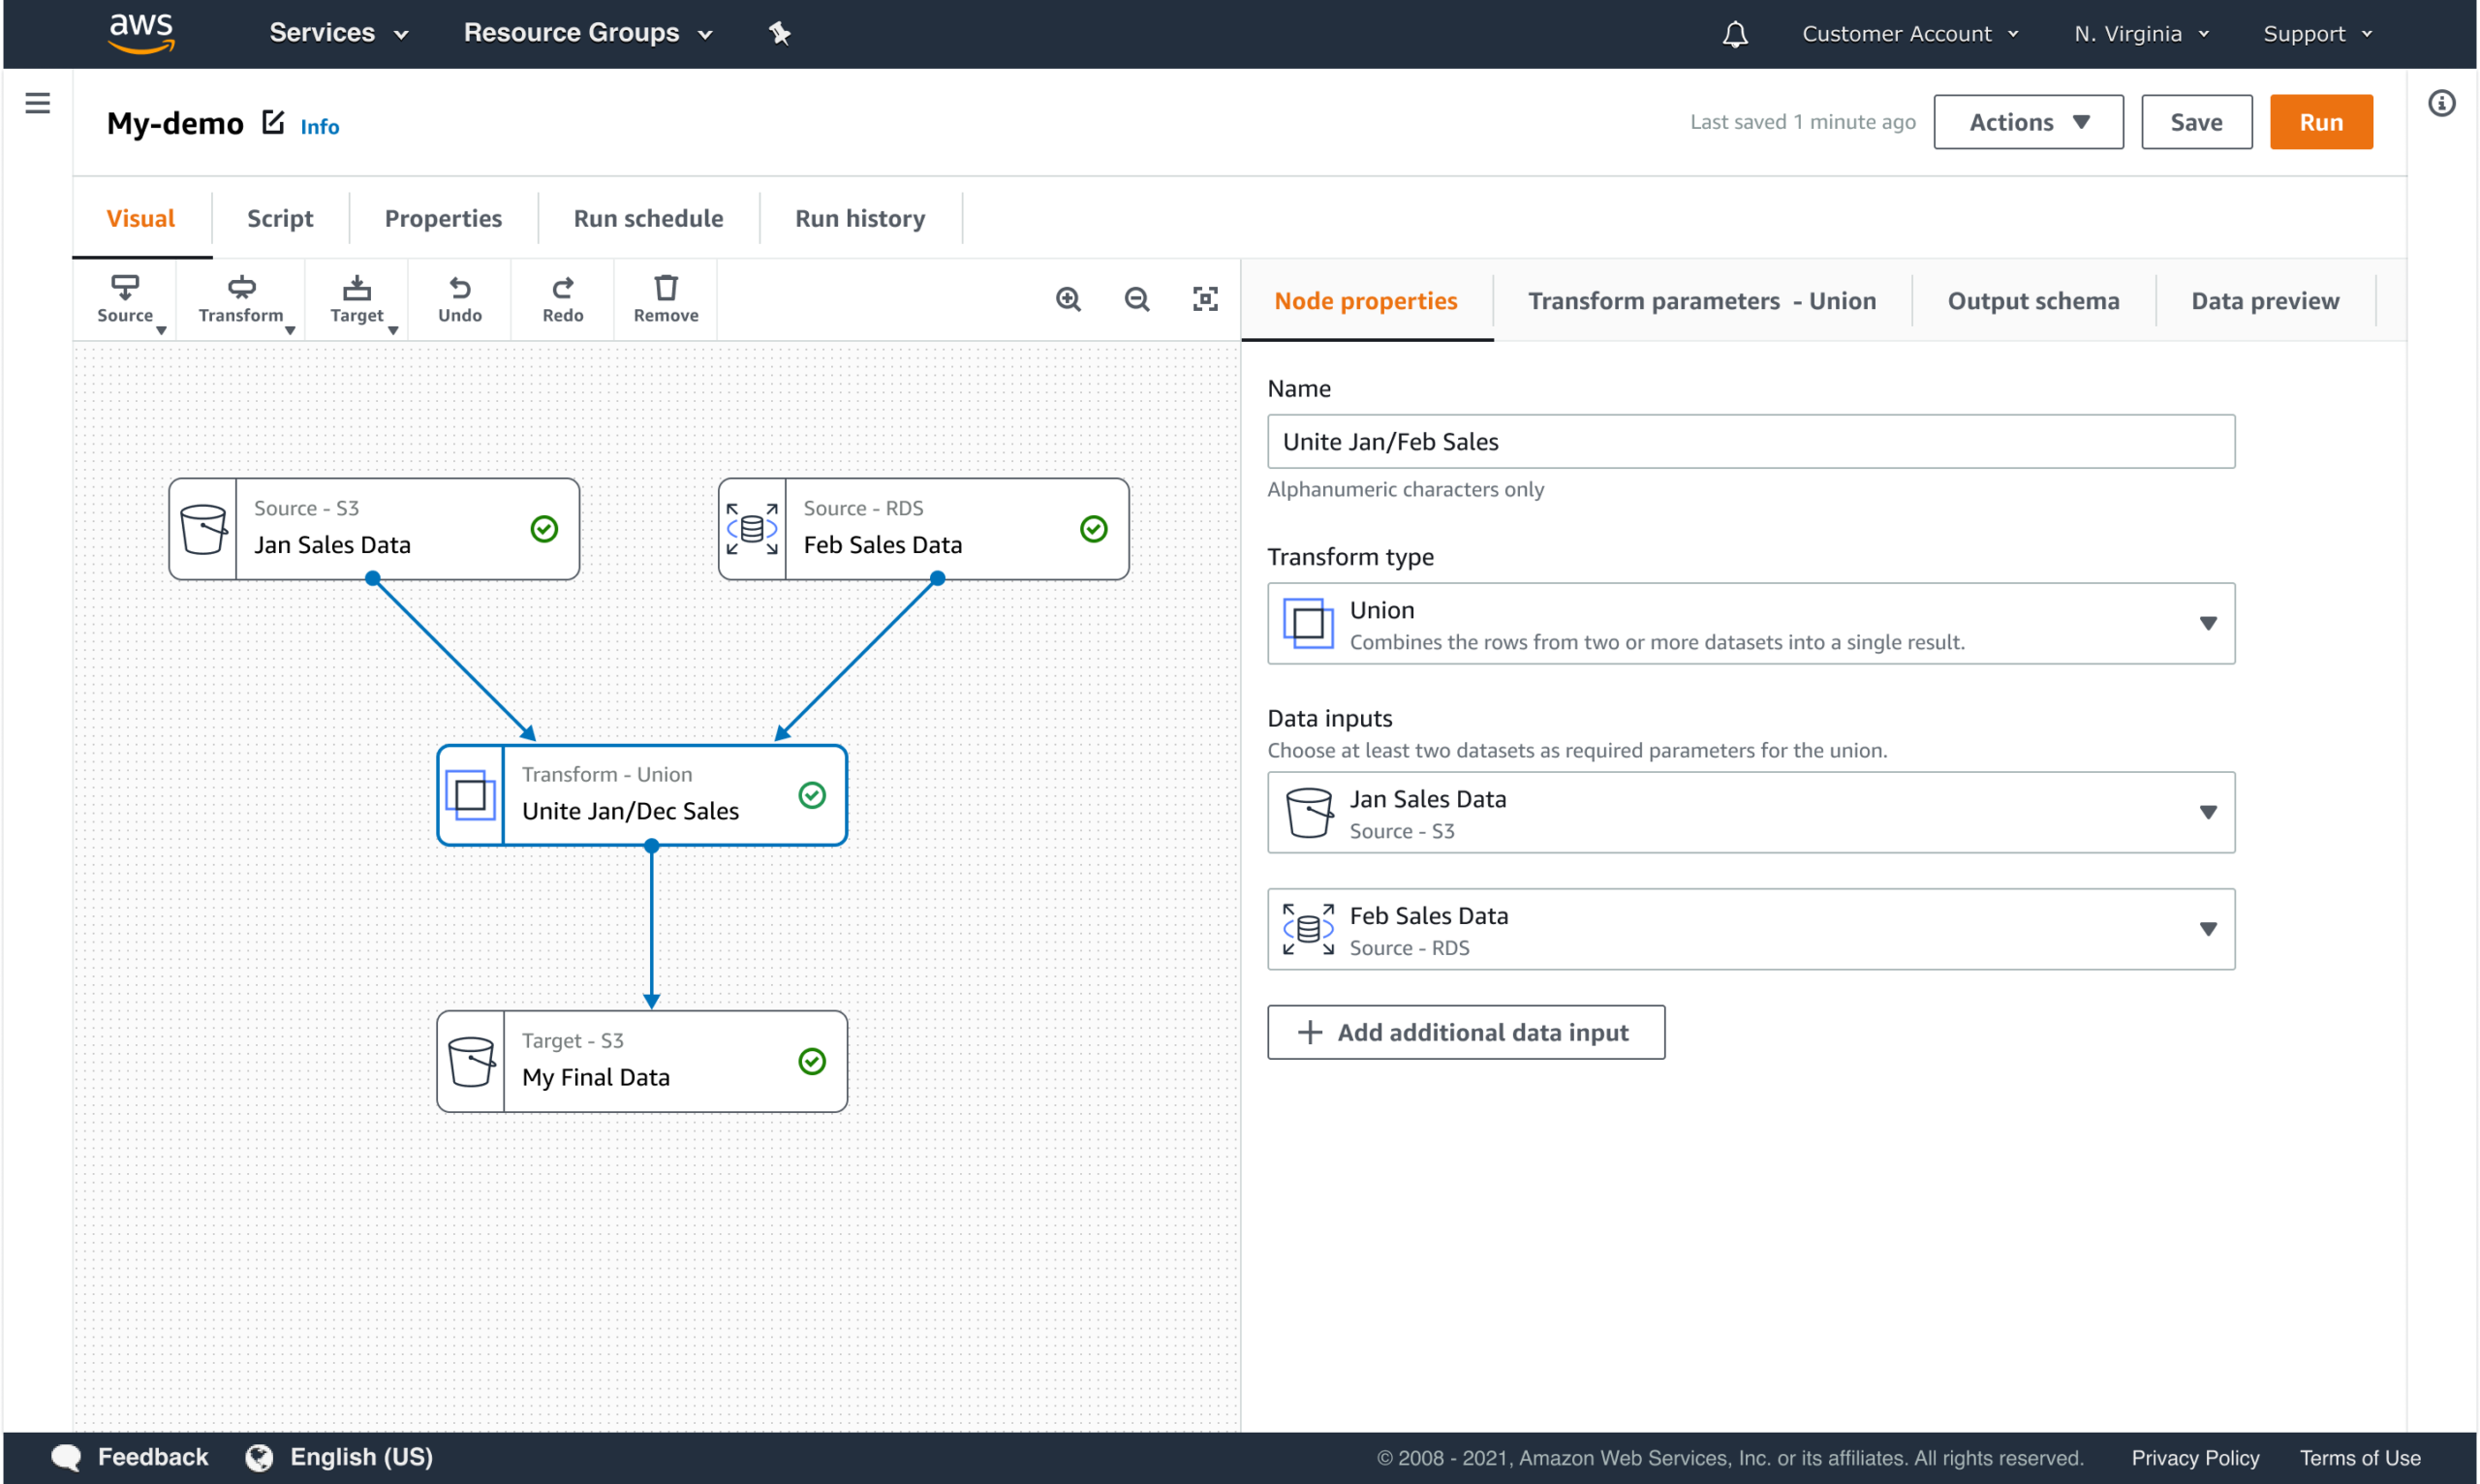Zoom out on the canvas
The width and height of the screenshot is (2480, 1484).
pos(1136,299)
